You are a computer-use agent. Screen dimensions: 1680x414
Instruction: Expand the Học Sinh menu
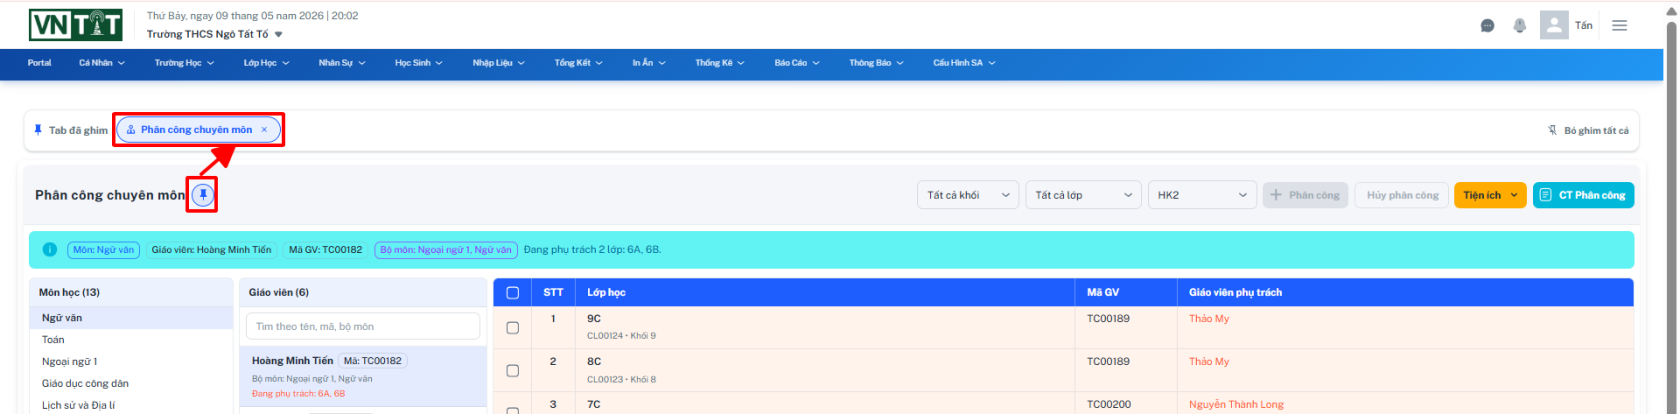tap(419, 63)
